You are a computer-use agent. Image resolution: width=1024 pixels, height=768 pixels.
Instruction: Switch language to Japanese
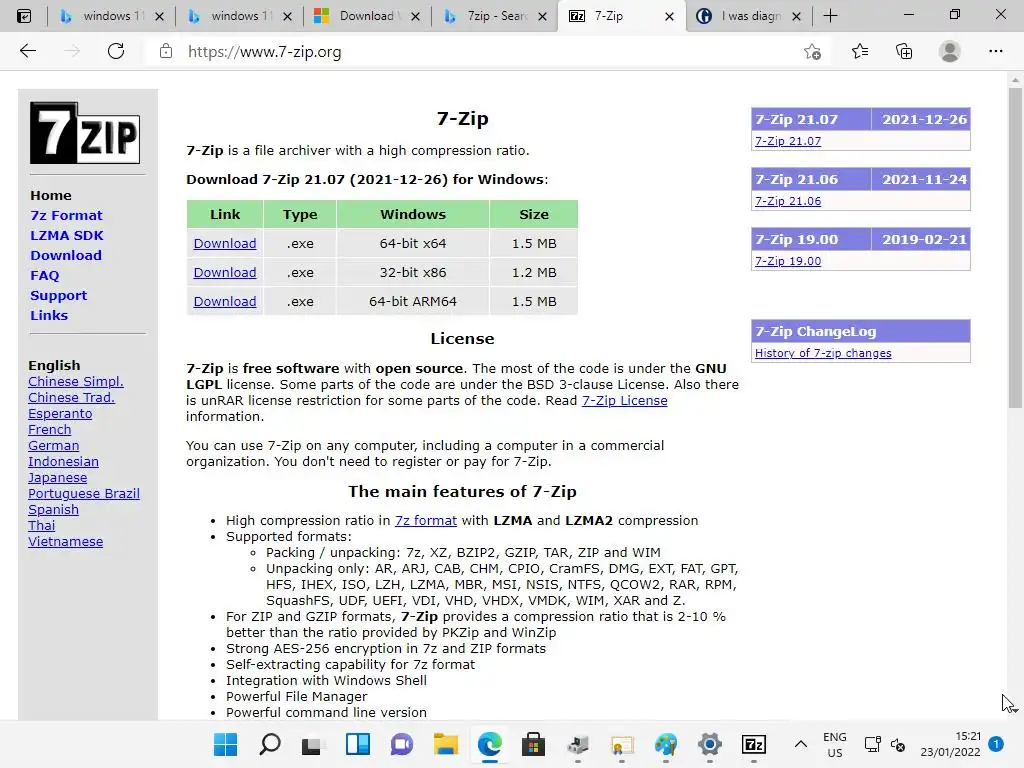57,477
